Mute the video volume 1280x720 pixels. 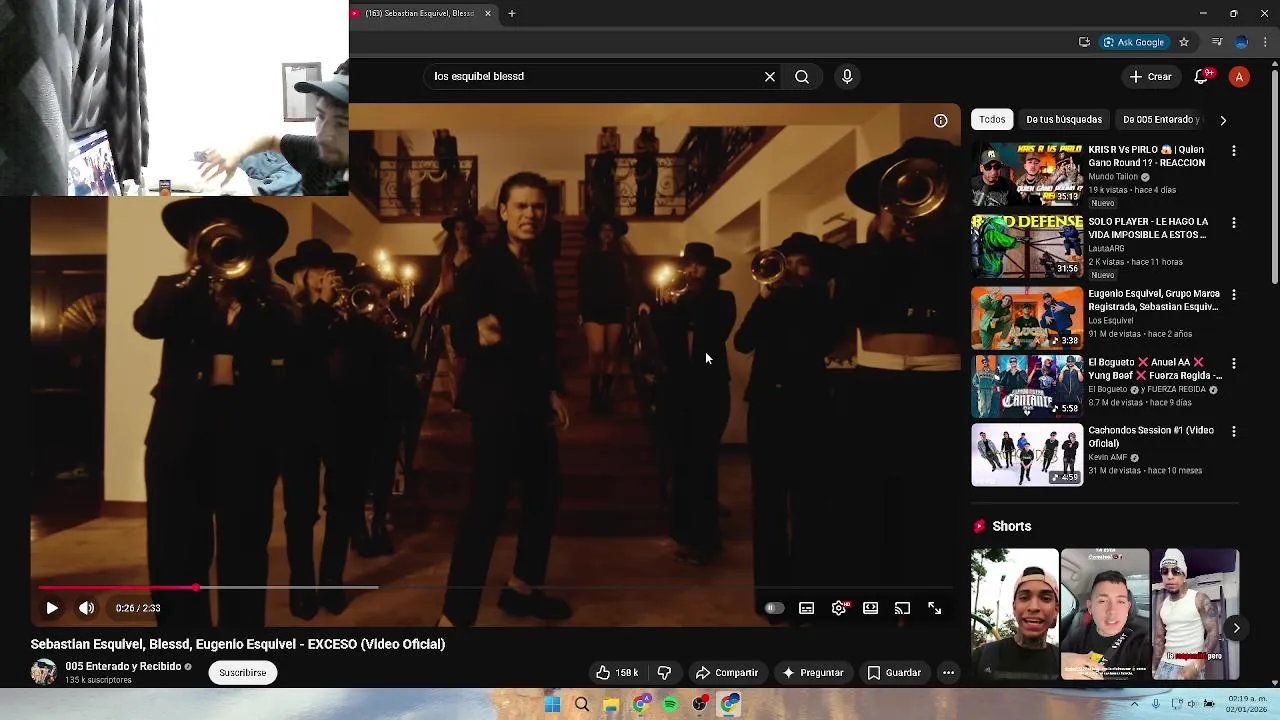[x=87, y=608]
